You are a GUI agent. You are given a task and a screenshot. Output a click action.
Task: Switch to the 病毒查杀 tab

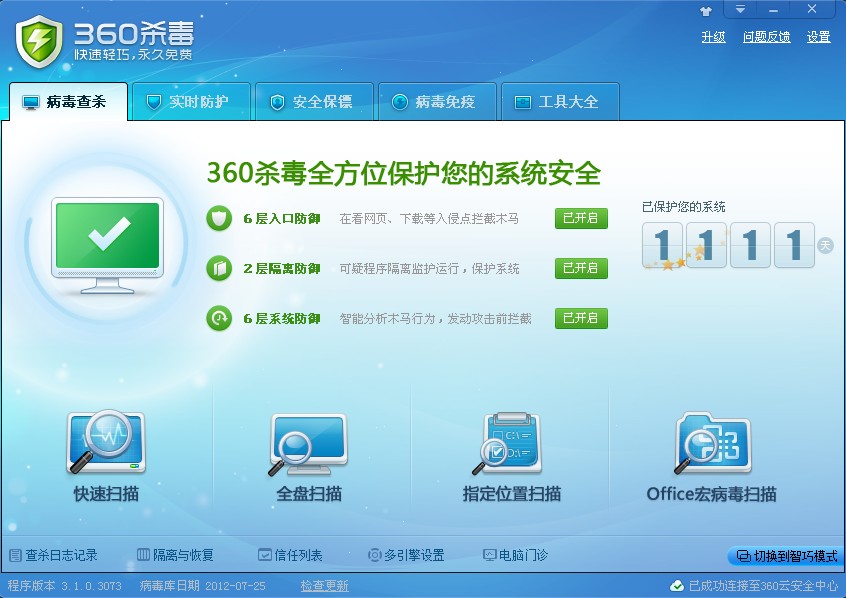coord(69,101)
